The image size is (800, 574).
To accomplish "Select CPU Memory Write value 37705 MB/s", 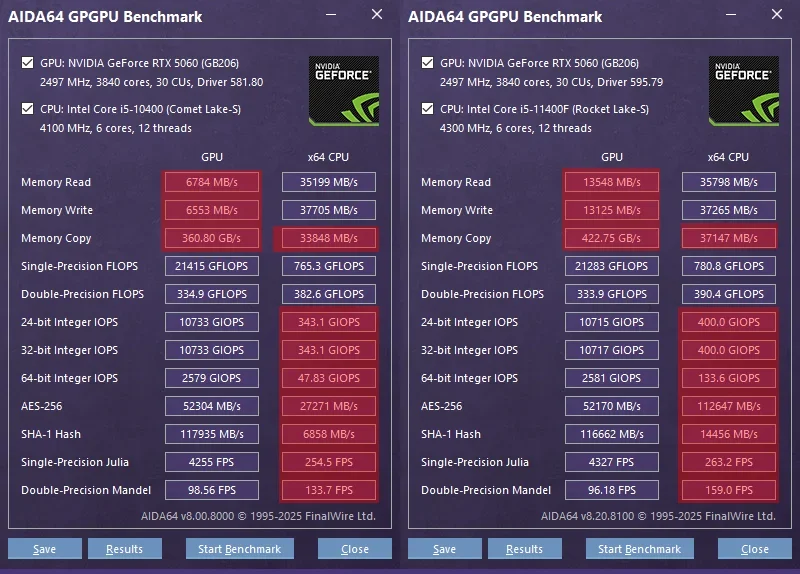I will pos(329,210).
